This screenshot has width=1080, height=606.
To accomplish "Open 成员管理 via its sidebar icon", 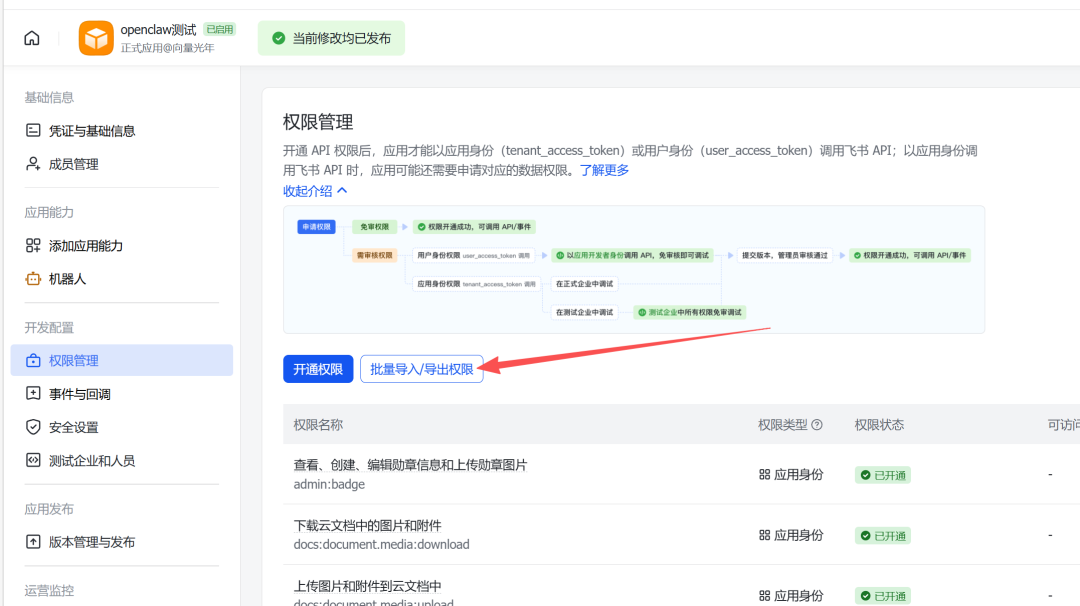I will click(x=33, y=163).
